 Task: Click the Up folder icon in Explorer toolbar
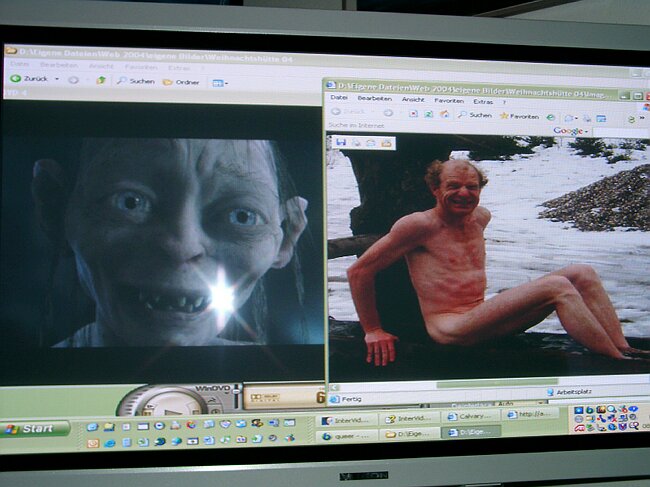click(x=101, y=80)
